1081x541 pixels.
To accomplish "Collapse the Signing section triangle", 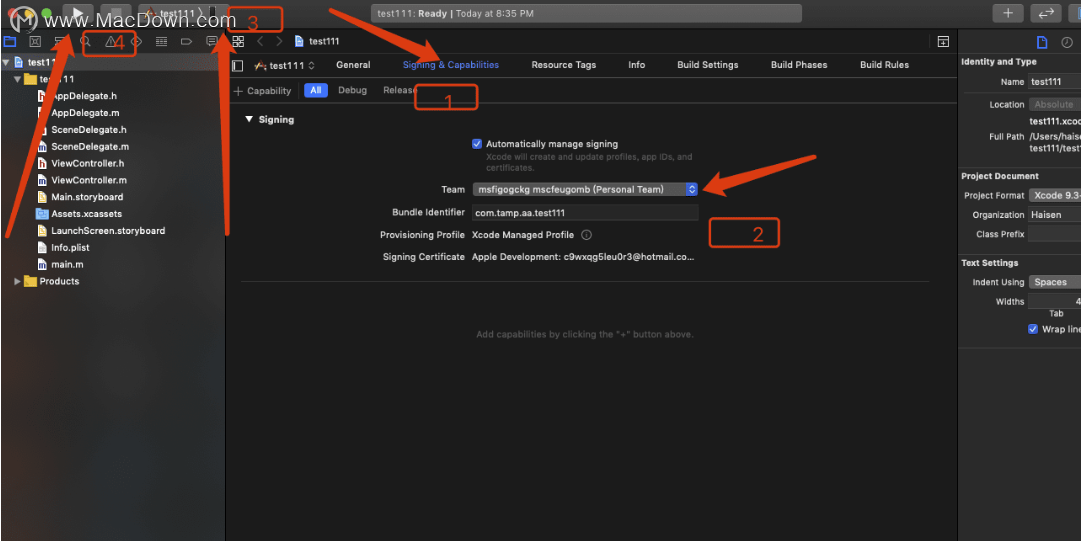I will point(250,120).
